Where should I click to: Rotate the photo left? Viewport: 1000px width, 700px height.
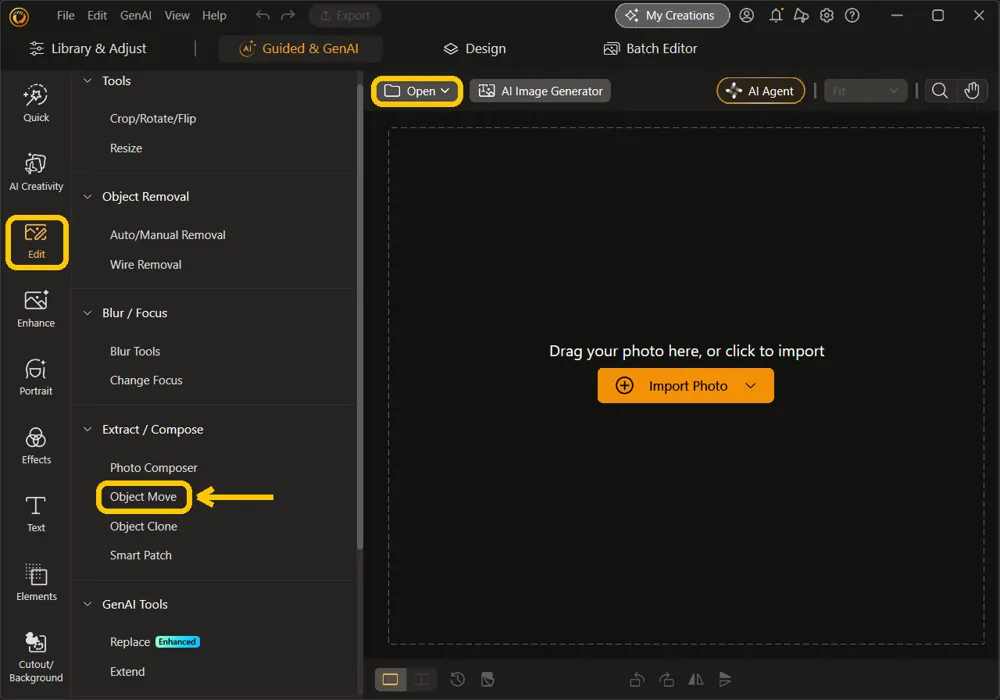point(636,680)
